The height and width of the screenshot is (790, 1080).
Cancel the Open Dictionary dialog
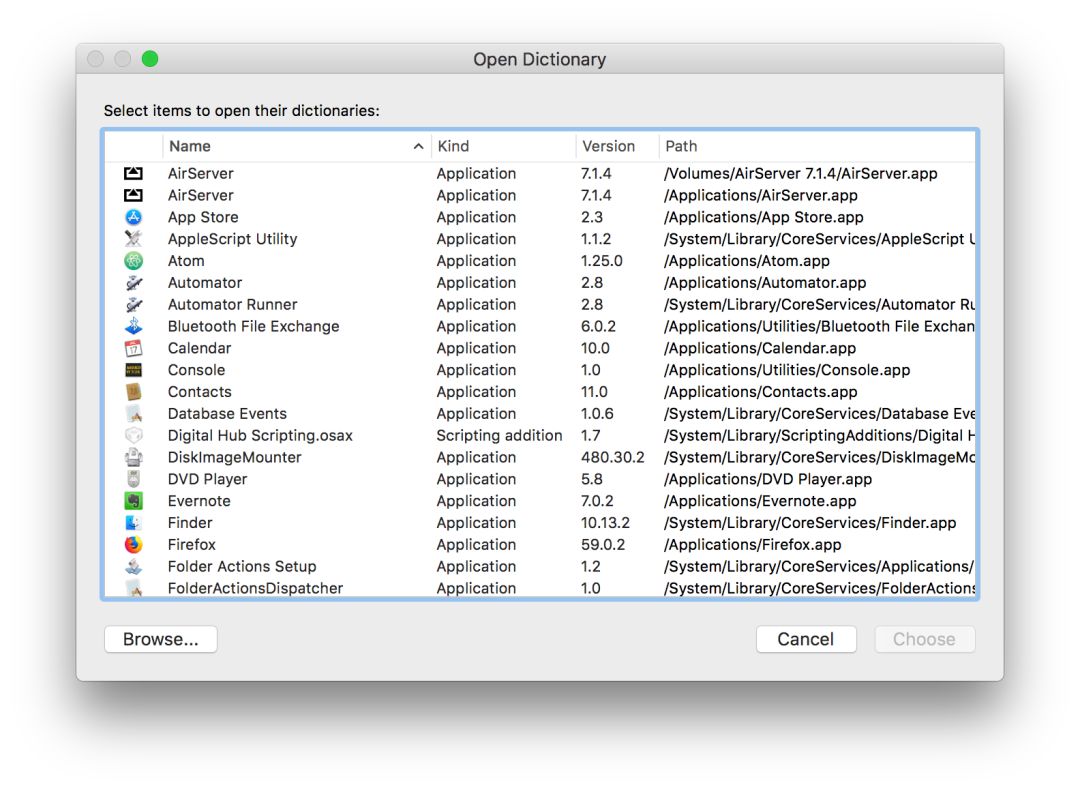(806, 639)
